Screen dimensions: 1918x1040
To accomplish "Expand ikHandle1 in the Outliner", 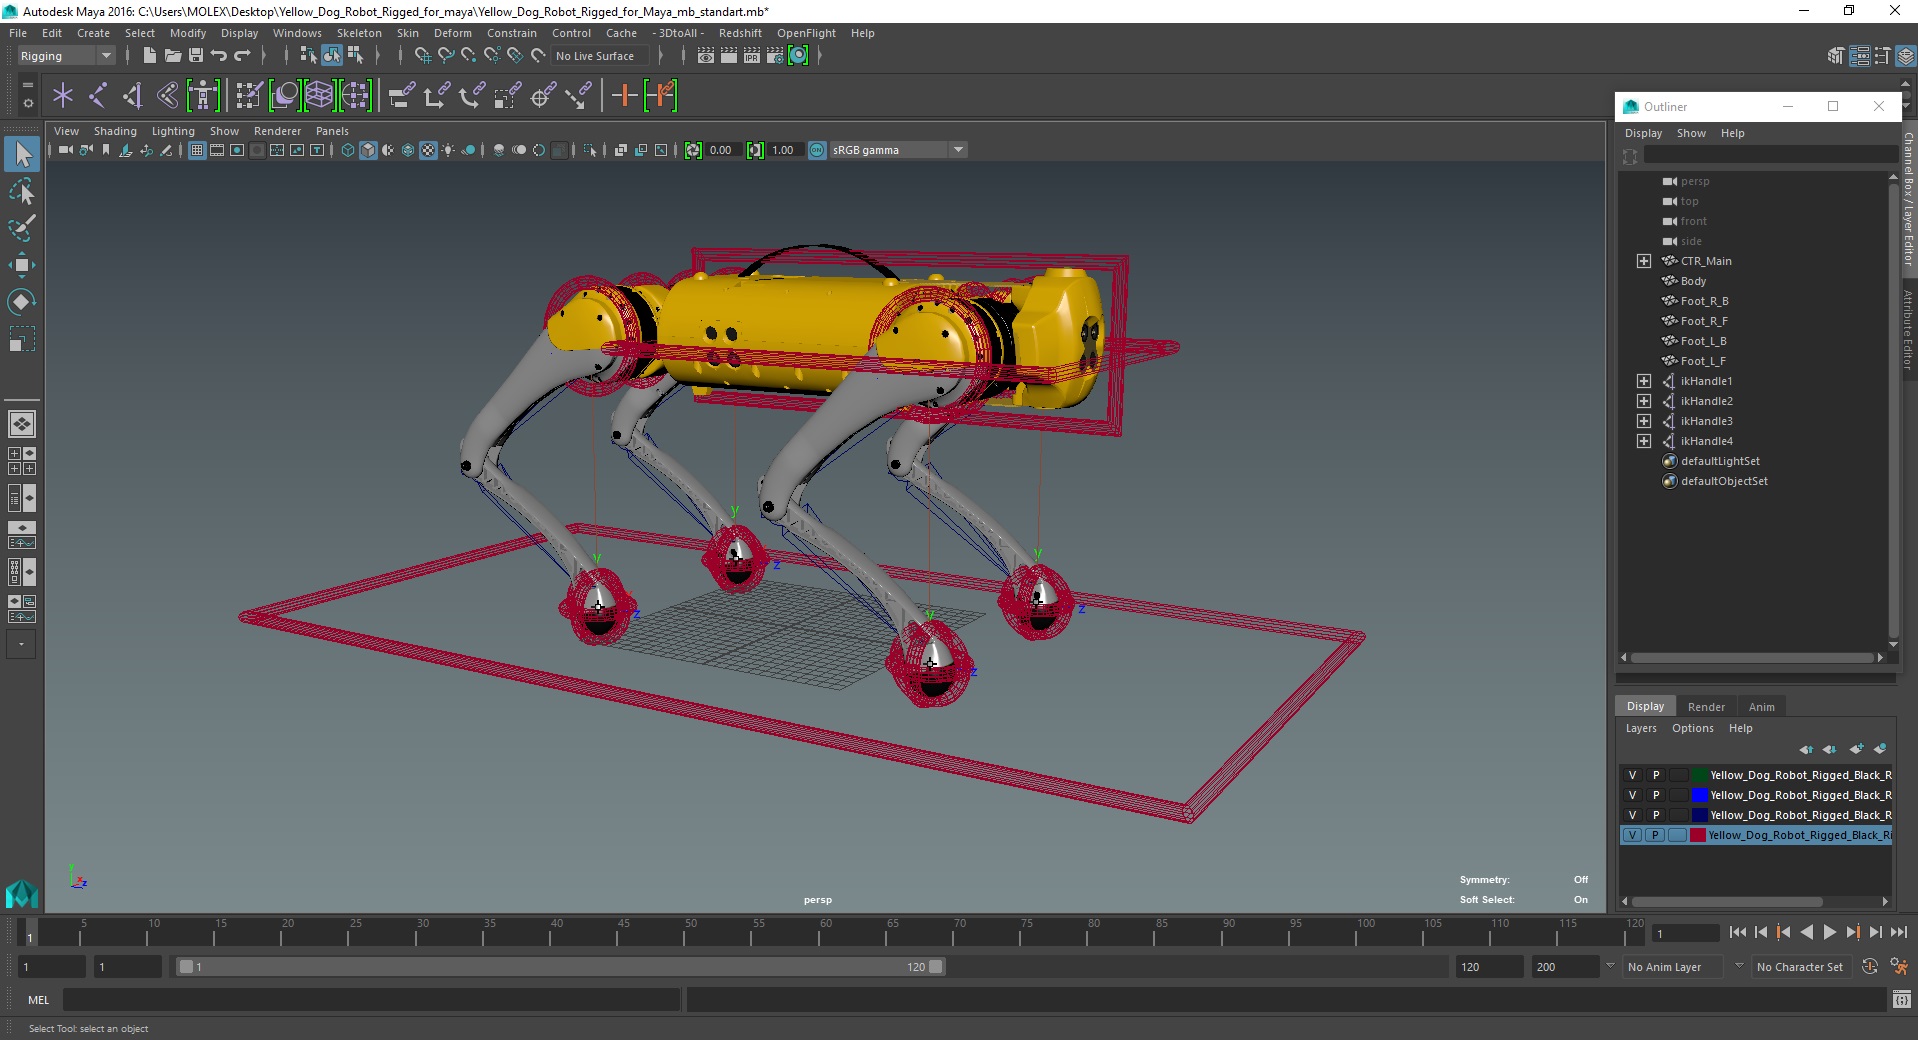I will tap(1644, 381).
